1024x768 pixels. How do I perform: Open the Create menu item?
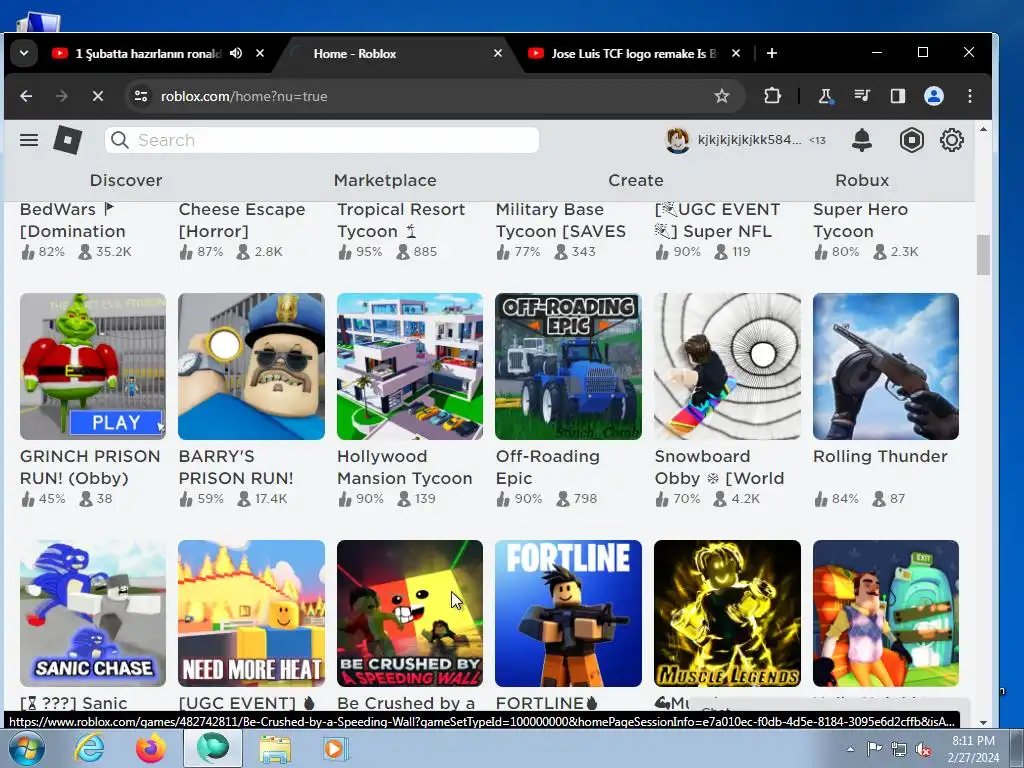click(x=635, y=180)
